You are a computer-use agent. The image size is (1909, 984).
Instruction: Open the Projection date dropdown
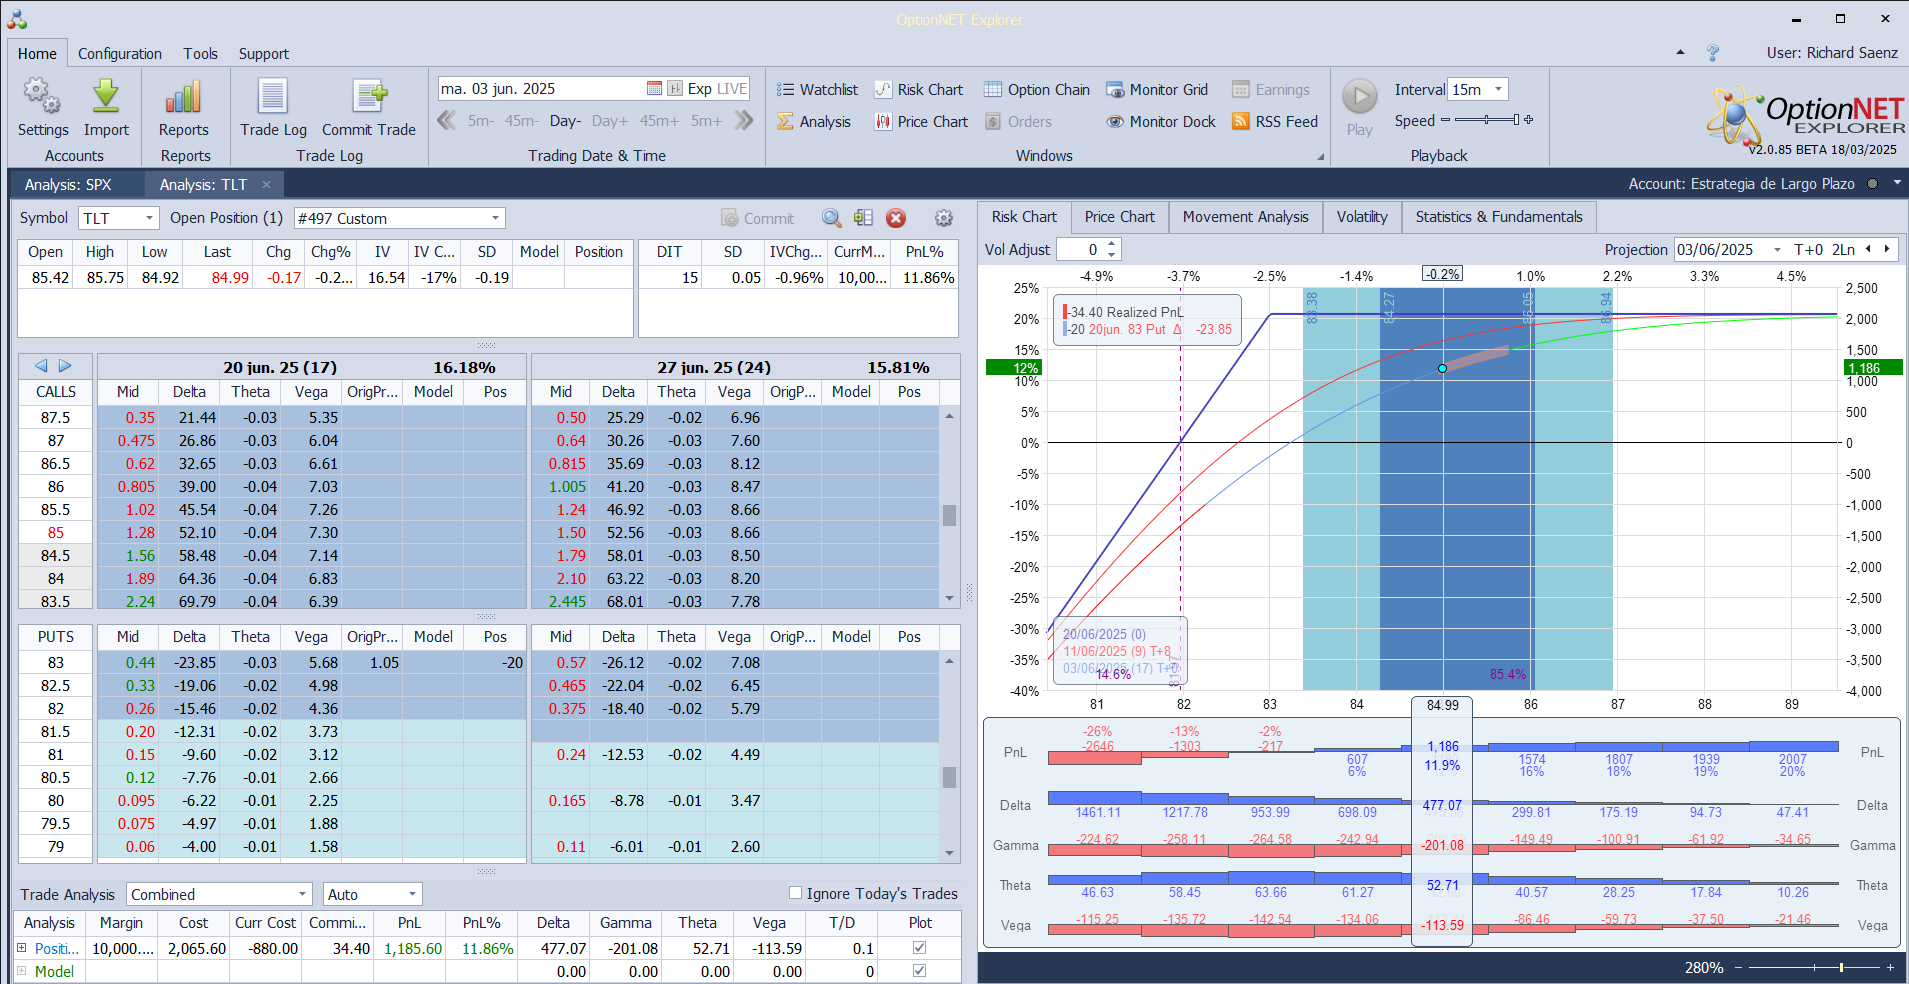(1777, 249)
